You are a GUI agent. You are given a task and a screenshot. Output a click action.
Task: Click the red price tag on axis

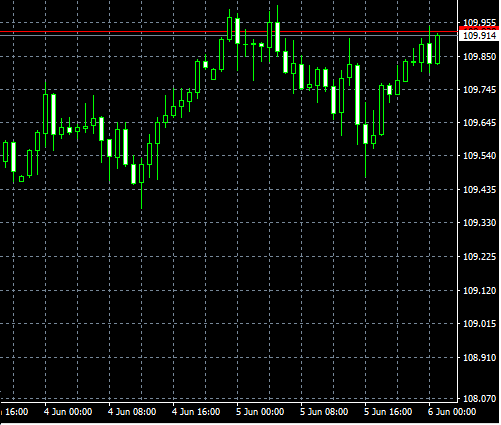tap(479, 28)
